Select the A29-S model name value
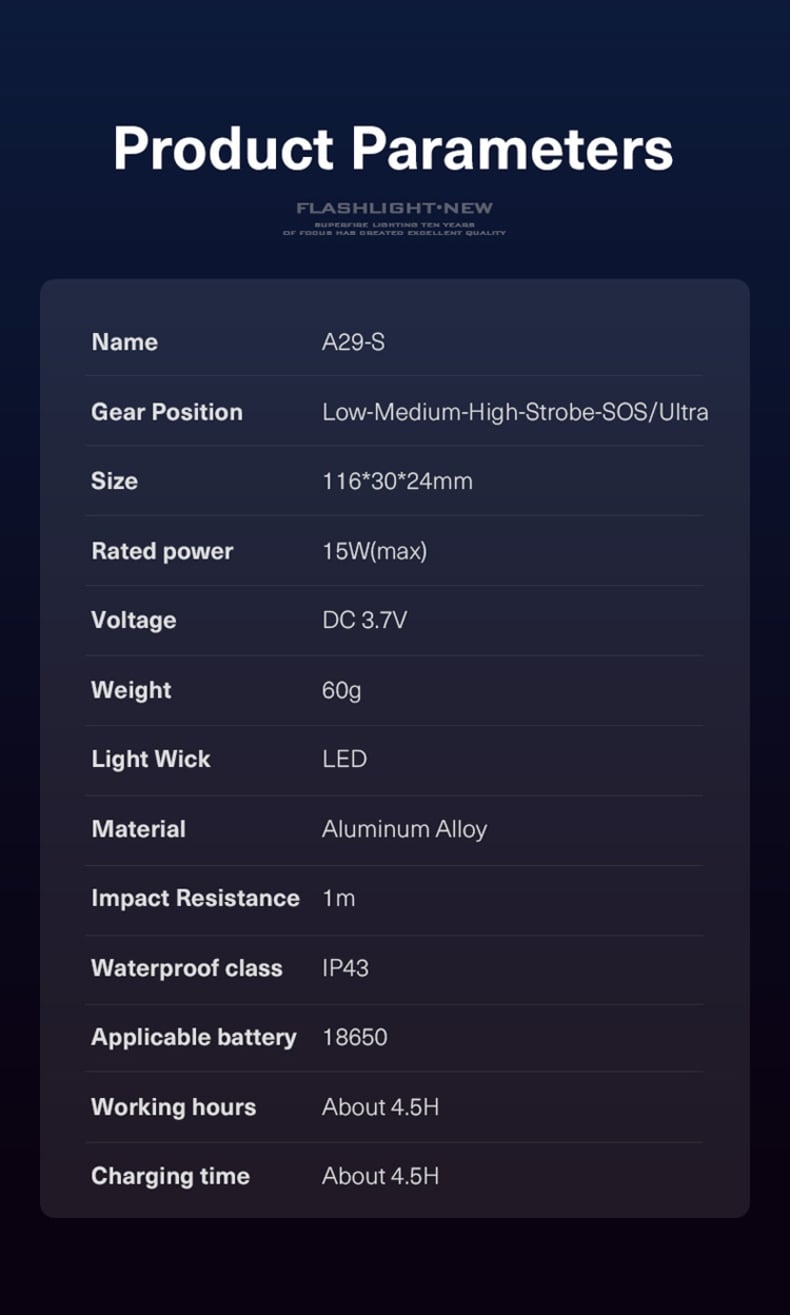This screenshot has width=790, height=1315. click(x=353, y=342)
